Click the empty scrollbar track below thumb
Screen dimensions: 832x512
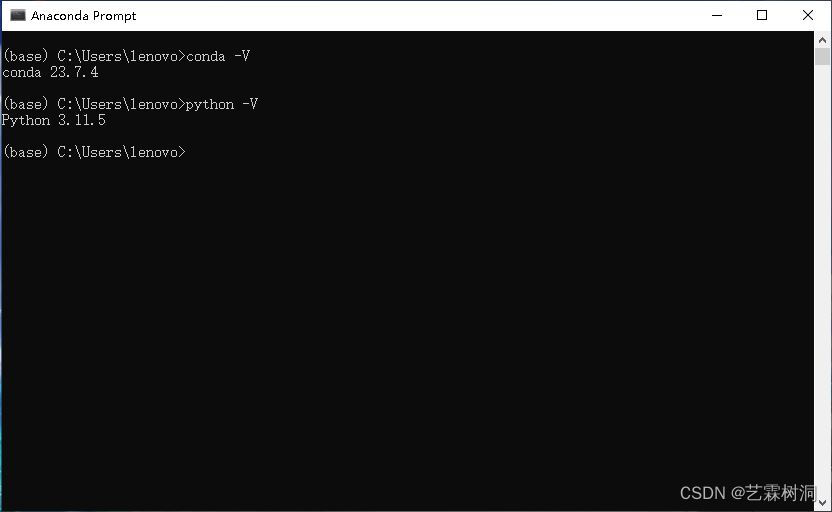pyautogui.click(x=822, y=276)
